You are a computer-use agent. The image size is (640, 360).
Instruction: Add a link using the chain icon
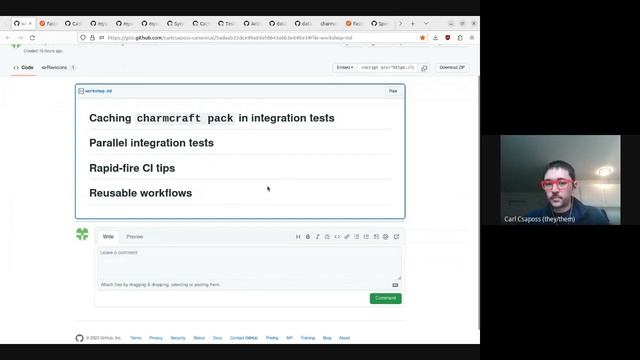point(347,237)
